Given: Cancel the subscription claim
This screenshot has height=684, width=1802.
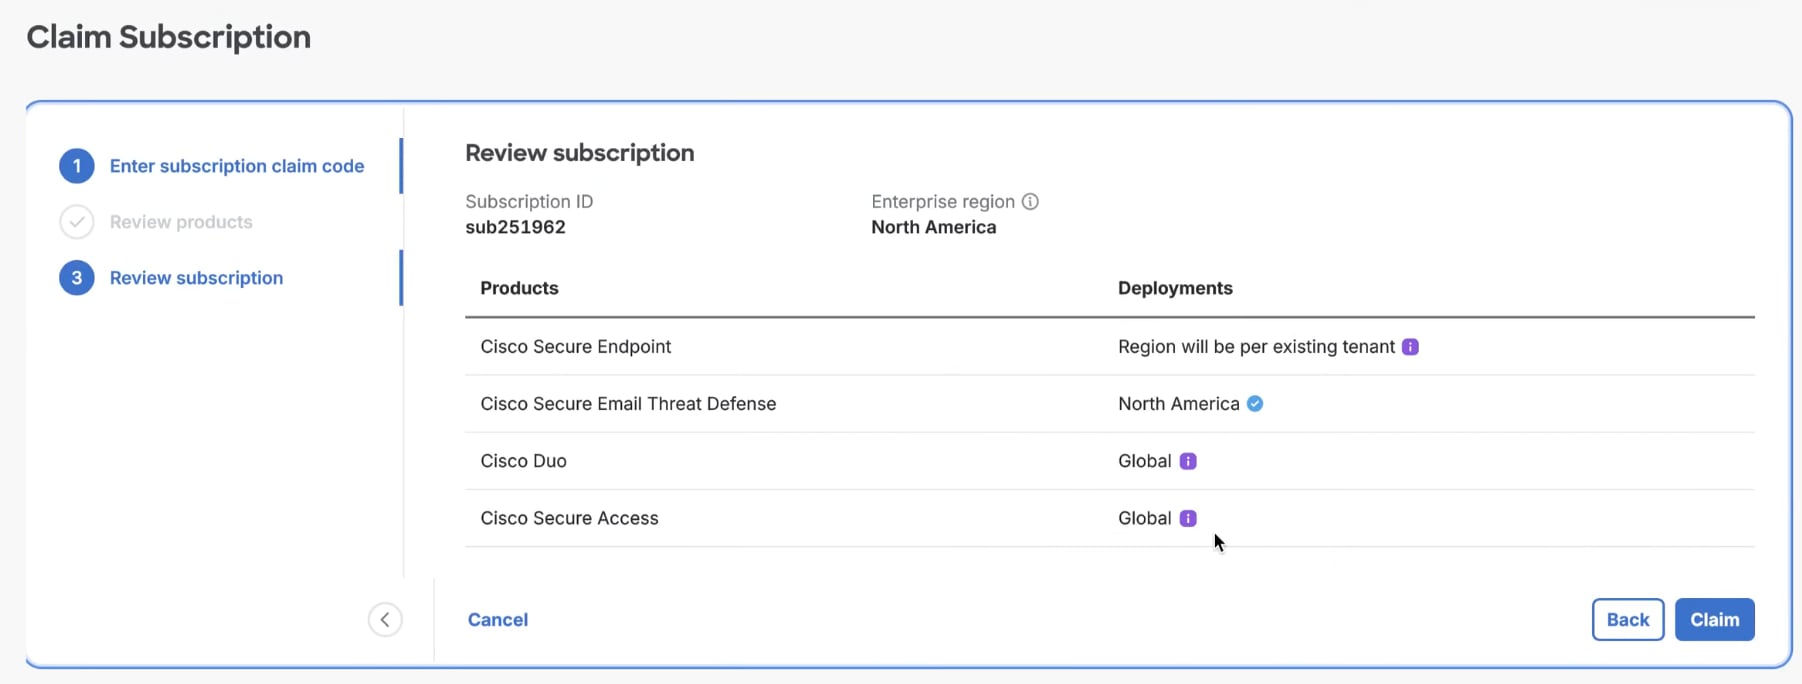Looking at the screenshot, I should (x=498, y=620).
